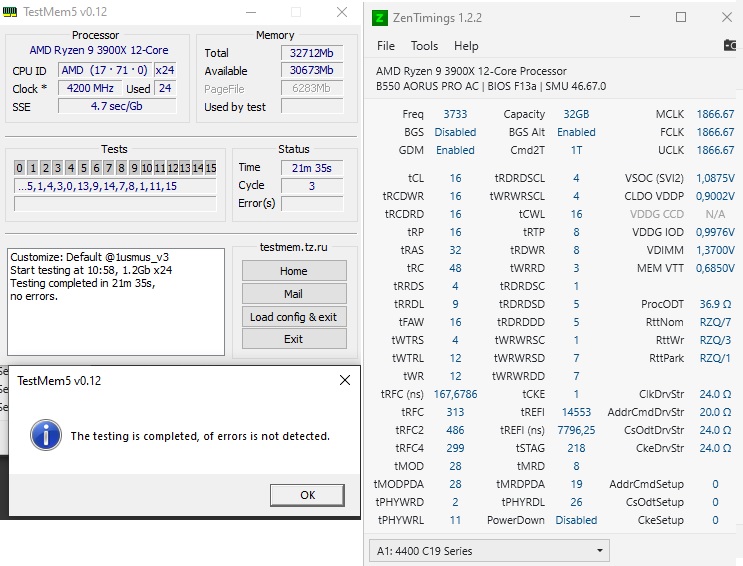Screen dimensions: 743x566
Task: Open the Tools menu in ZenTimings
Action: (424, 46)
